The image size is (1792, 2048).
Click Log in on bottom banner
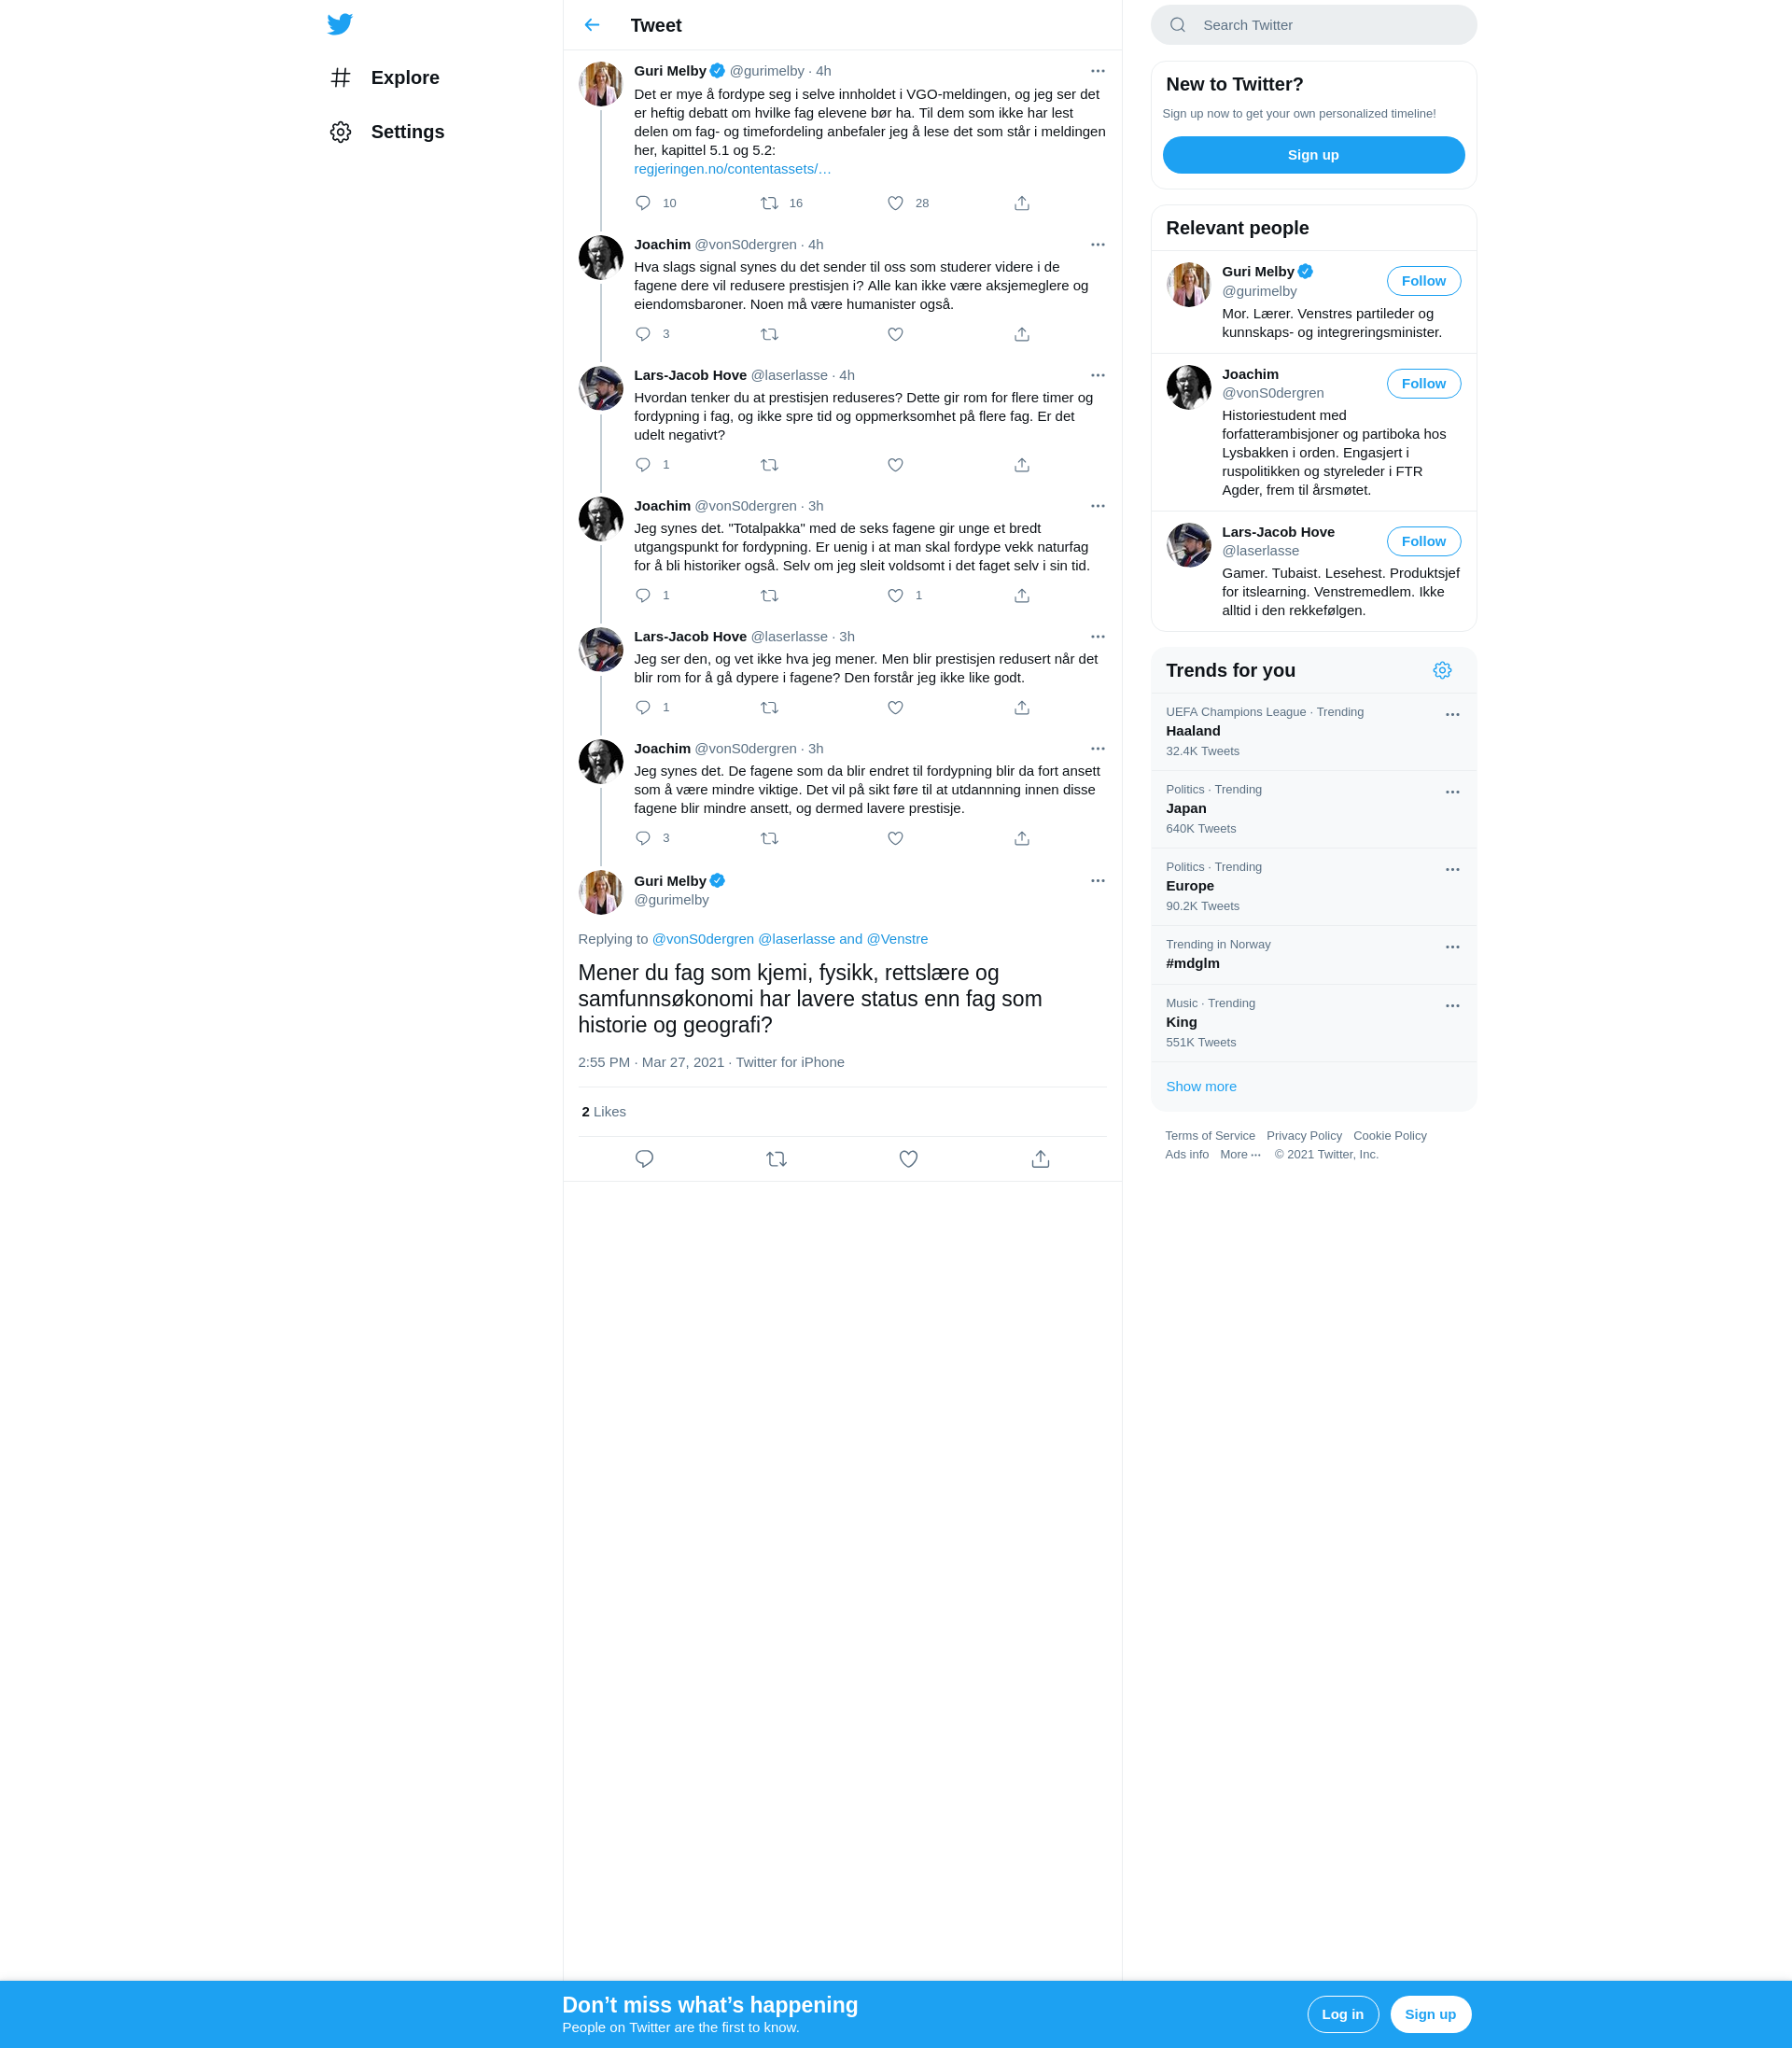coord(1342,2014)
